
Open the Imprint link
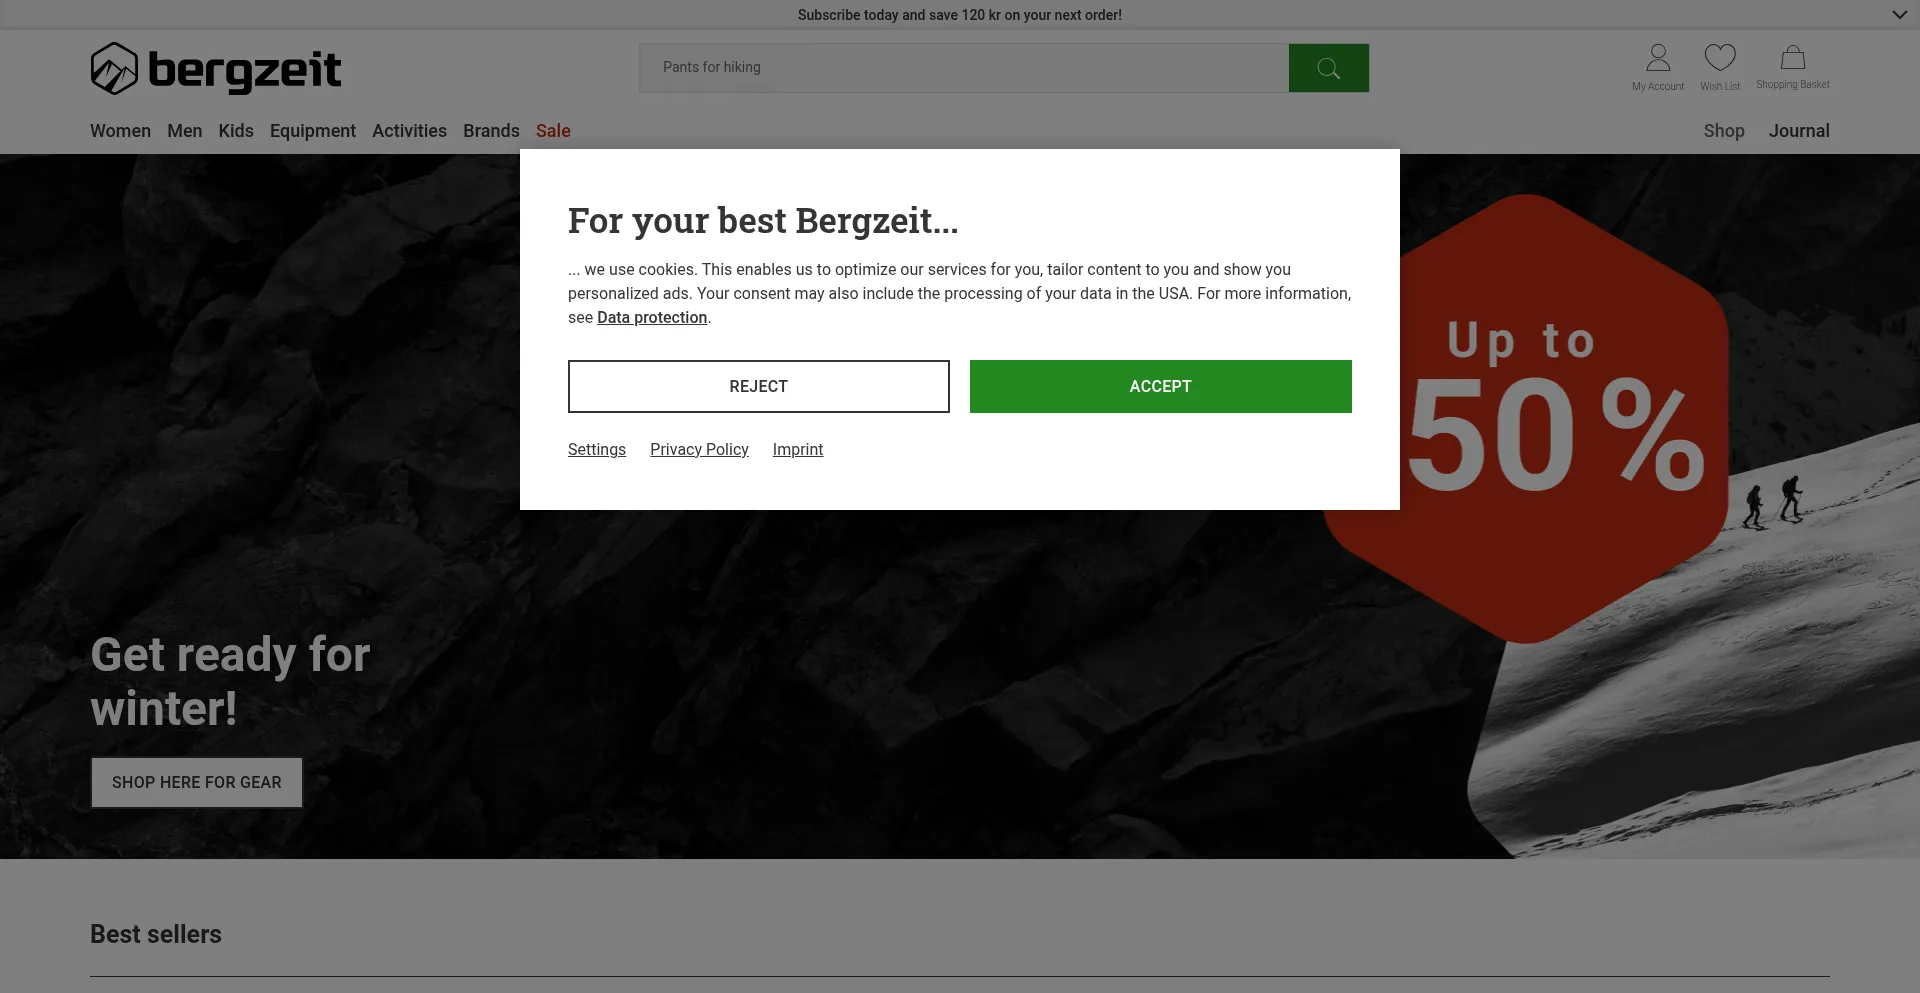tap(798, 449)
